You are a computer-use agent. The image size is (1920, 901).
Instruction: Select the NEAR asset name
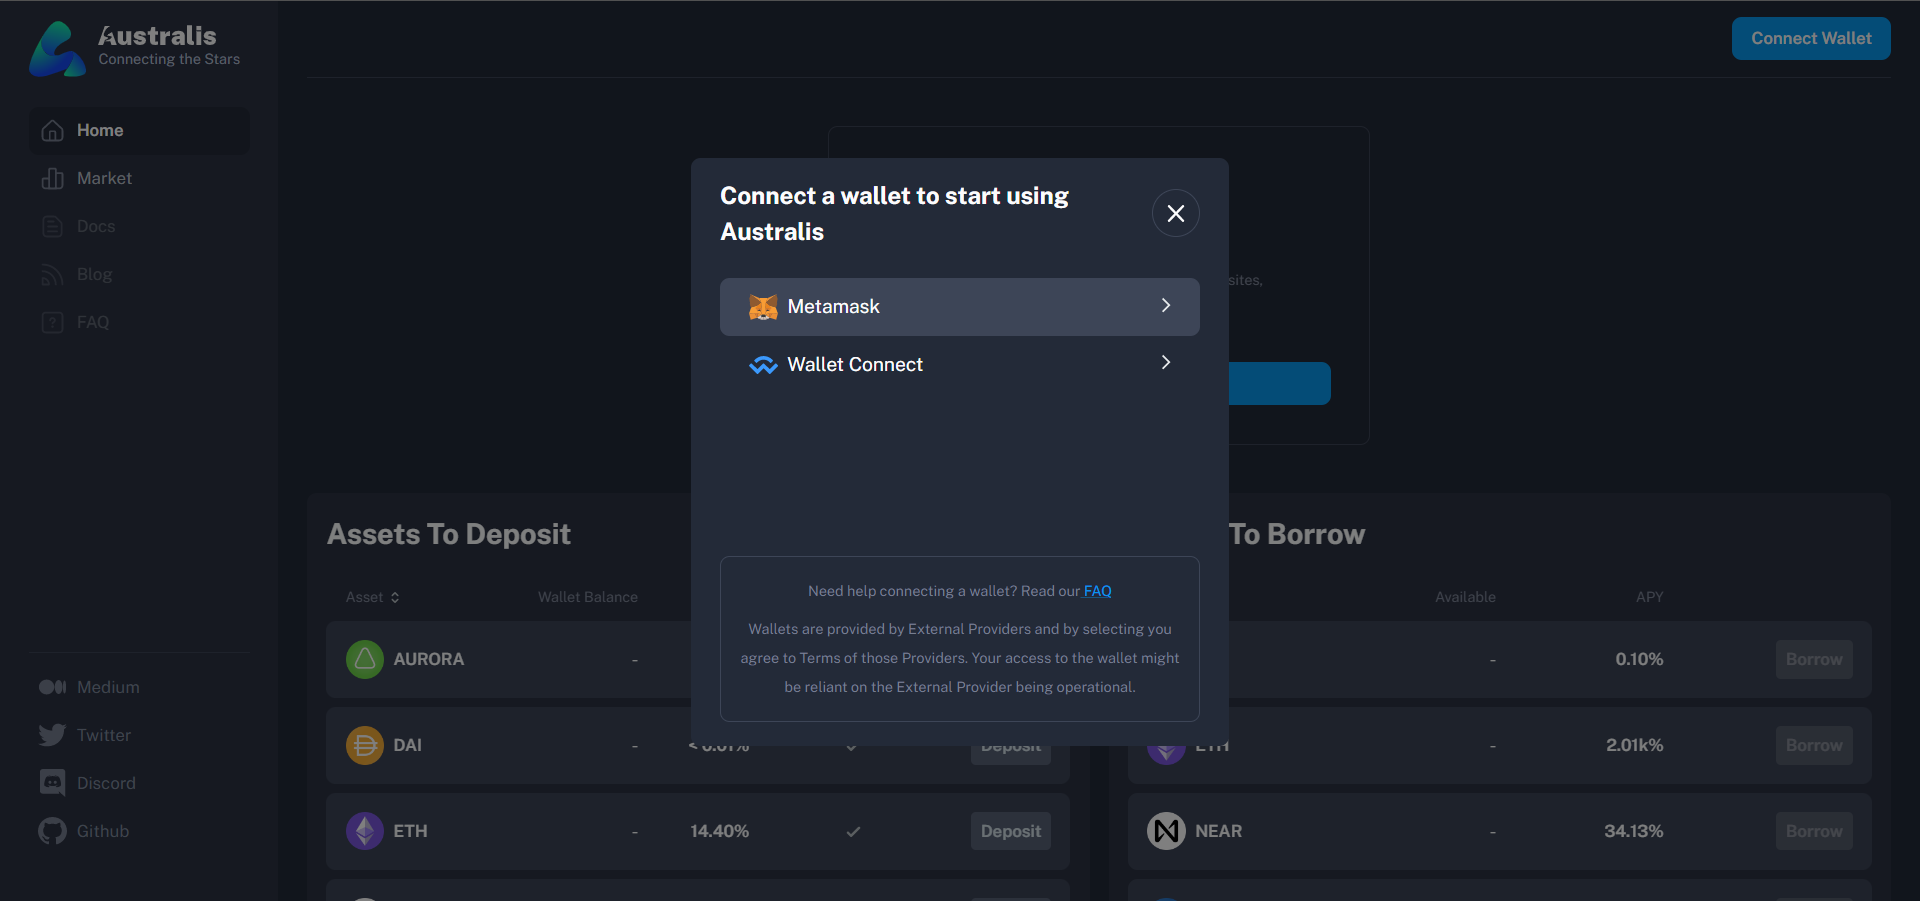[1219, 831]
